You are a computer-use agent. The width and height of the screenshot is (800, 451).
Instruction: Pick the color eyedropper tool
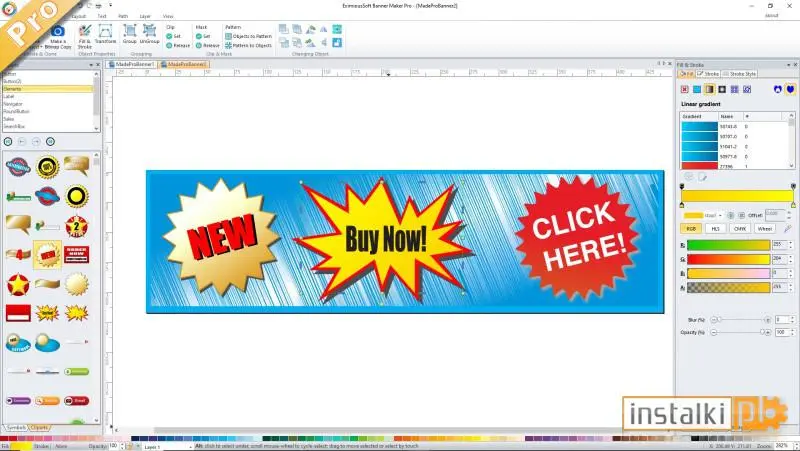tap(788, 229)
